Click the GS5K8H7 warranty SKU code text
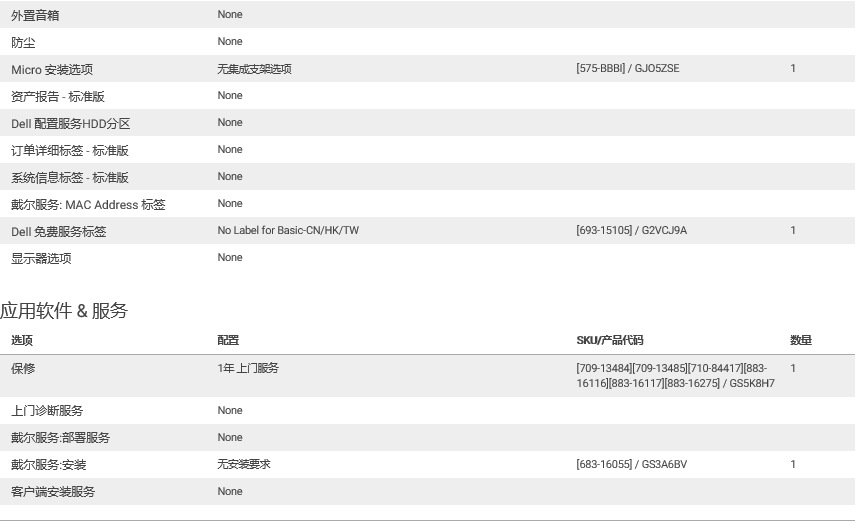 752,383
